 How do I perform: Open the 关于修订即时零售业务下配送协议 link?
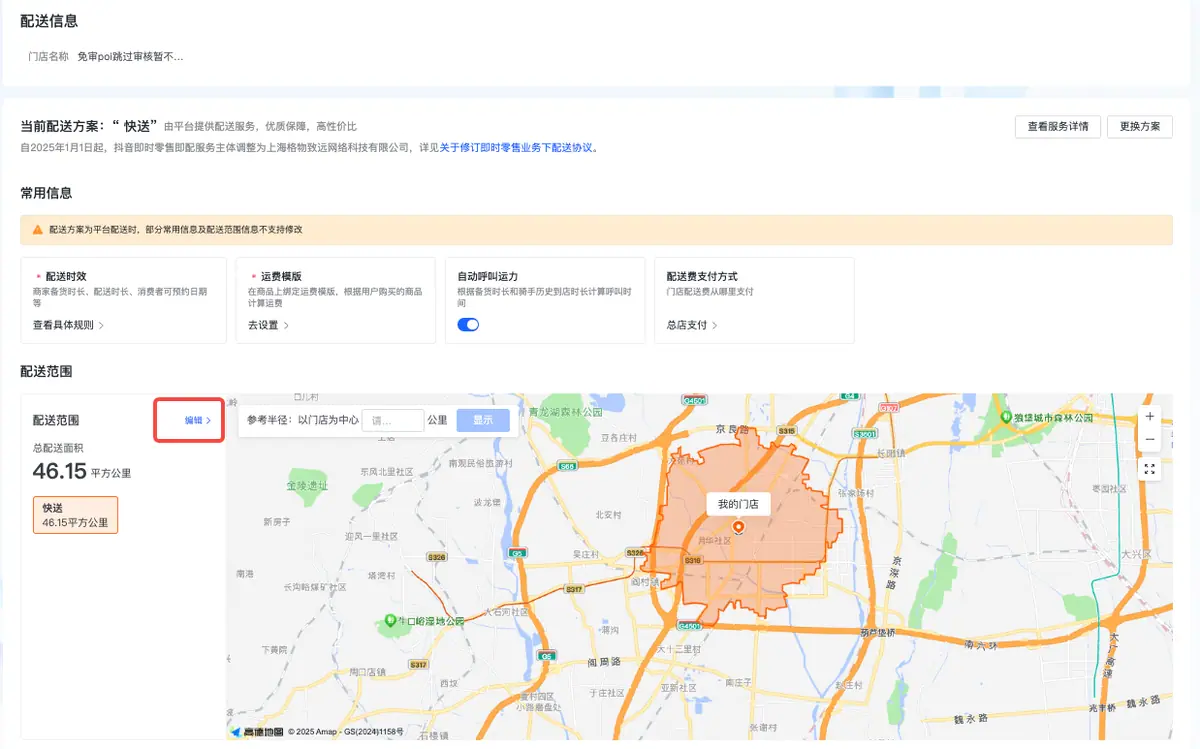coord(517,148)
